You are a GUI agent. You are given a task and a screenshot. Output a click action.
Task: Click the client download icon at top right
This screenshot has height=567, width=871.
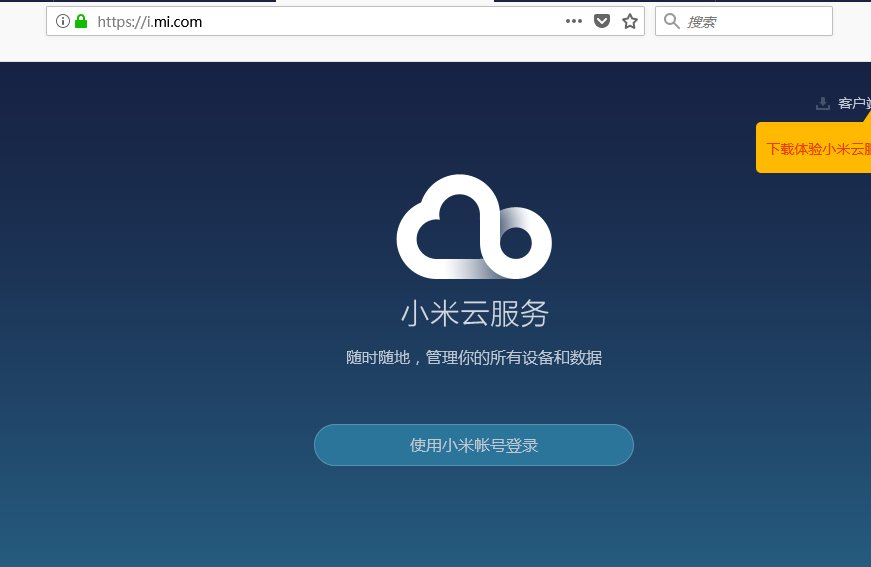823,103
